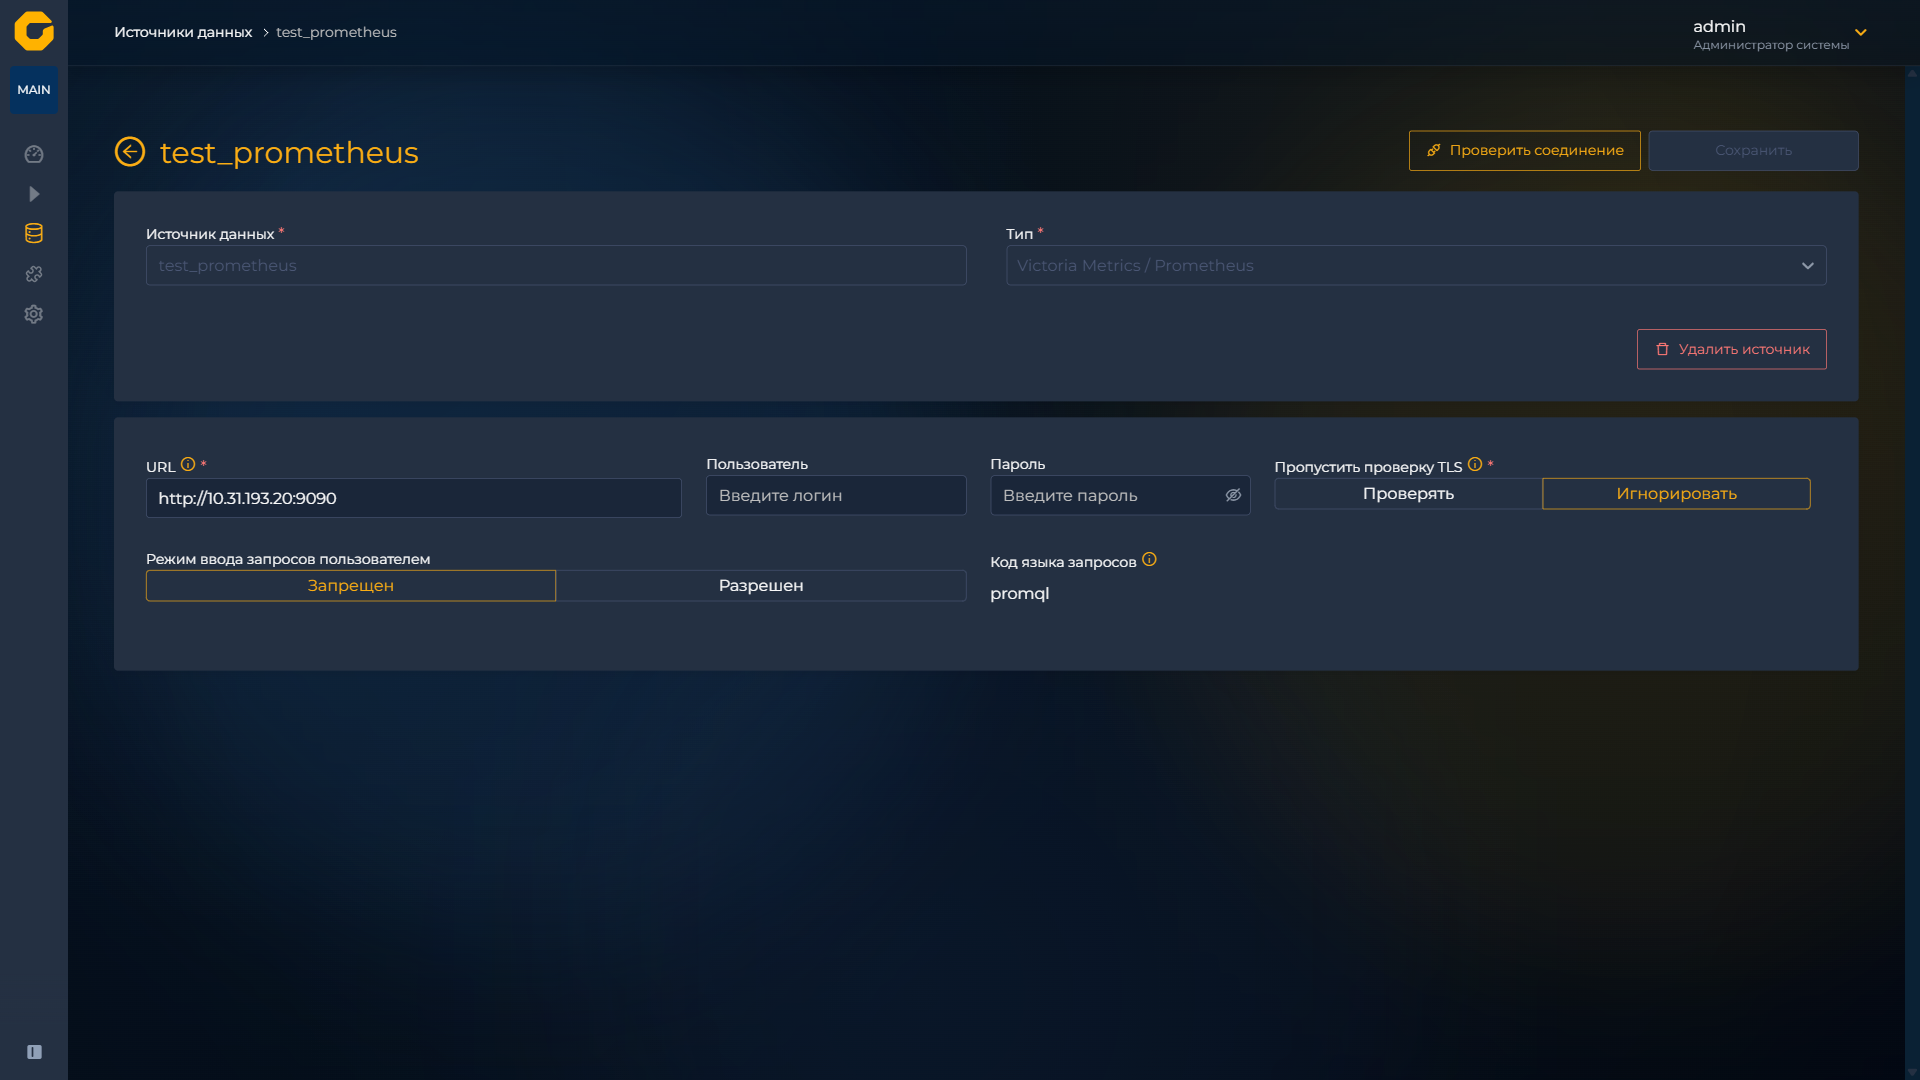Click the URL info icon
1920x1080 pixels.
(x=188, y=465)
